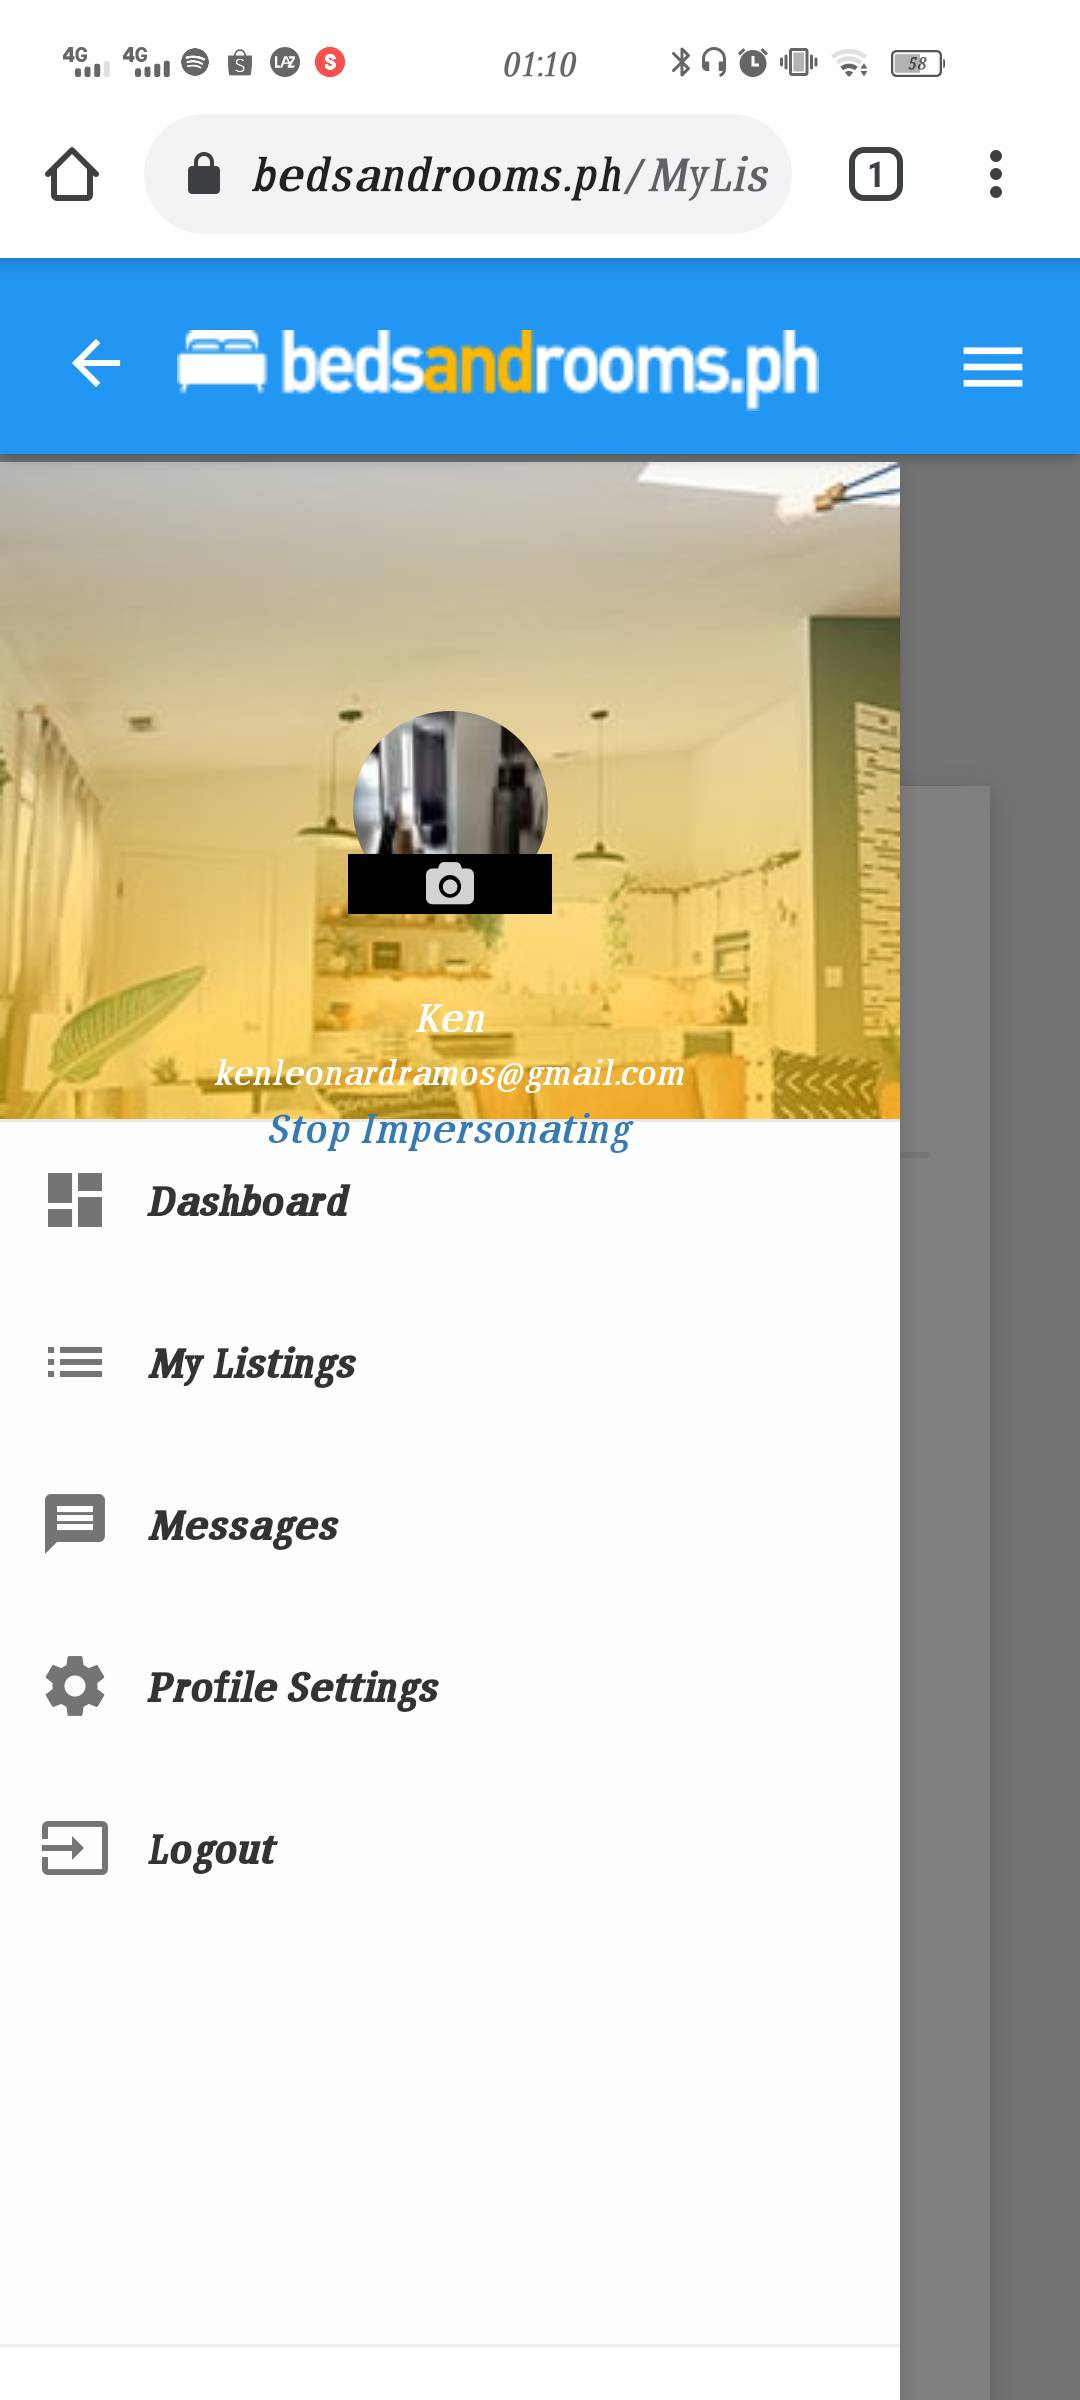This screenshot has width=1080, height=2400.
Task: Toggle the hamburger menu icon
Action: [992, 367]
